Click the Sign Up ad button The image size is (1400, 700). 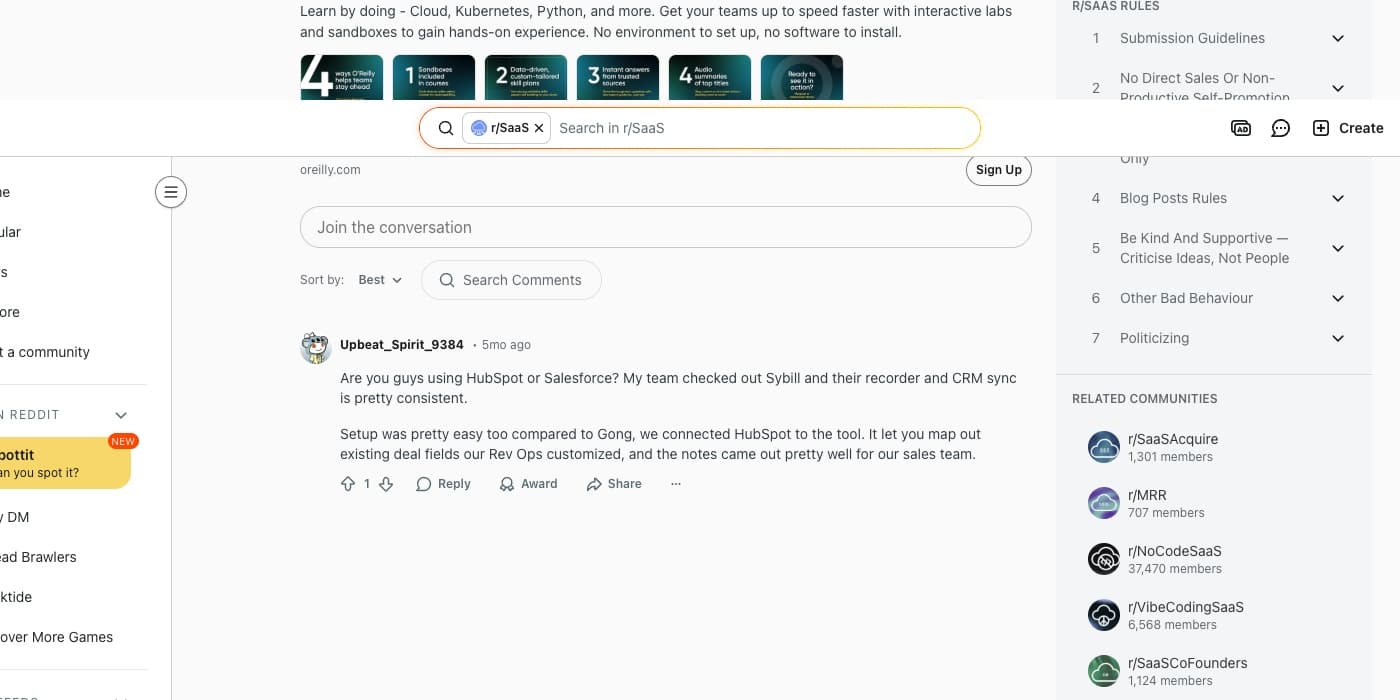[x=998, y=170]
